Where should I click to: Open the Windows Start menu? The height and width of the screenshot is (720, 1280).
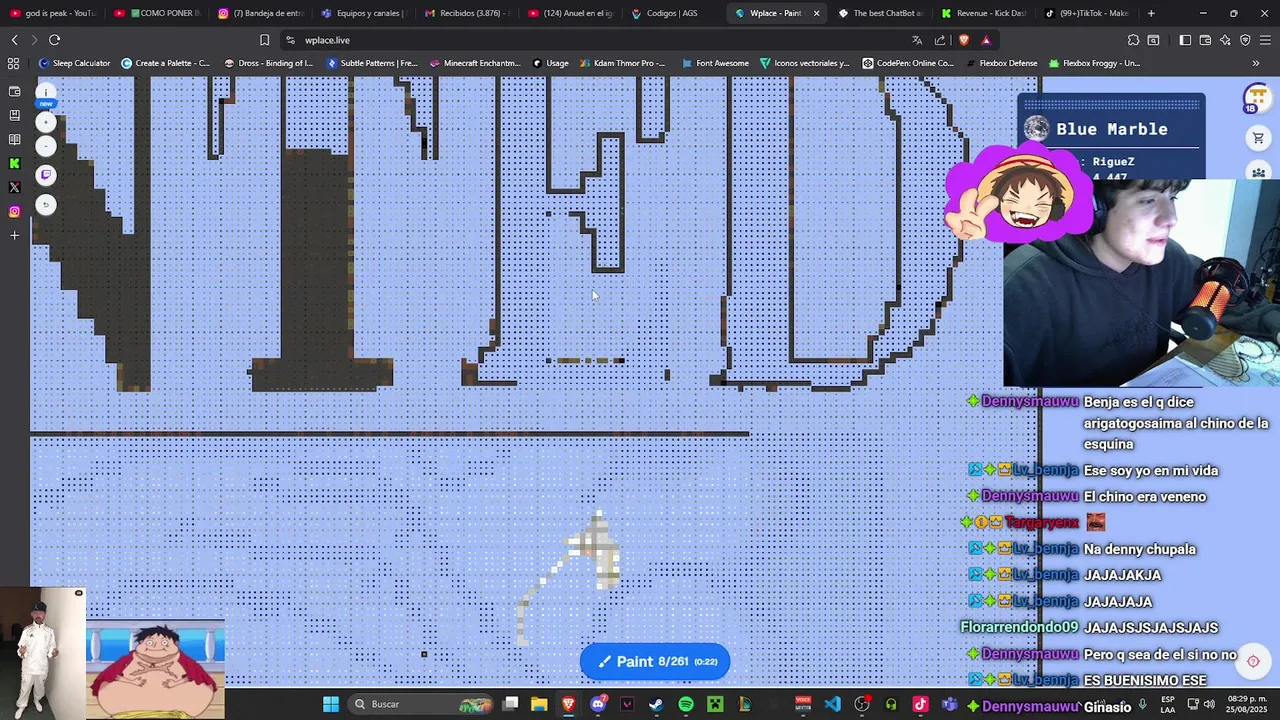pos(330,704)
